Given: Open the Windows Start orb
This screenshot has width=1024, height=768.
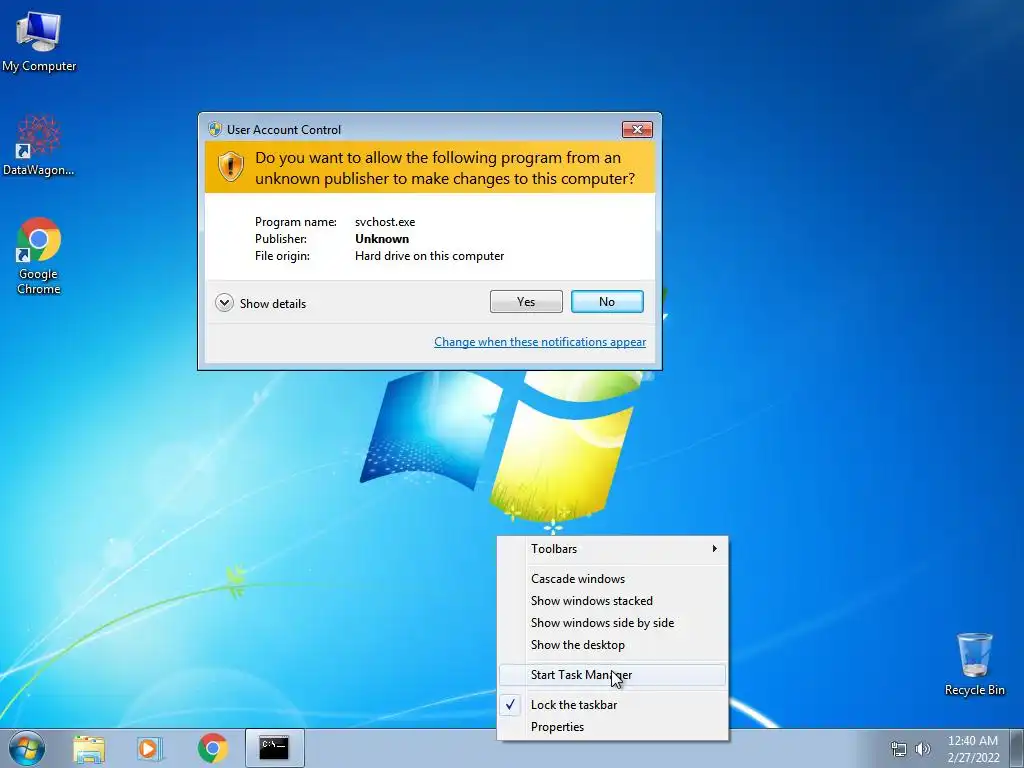Looking at the screenshot, I should click(27, 748).
